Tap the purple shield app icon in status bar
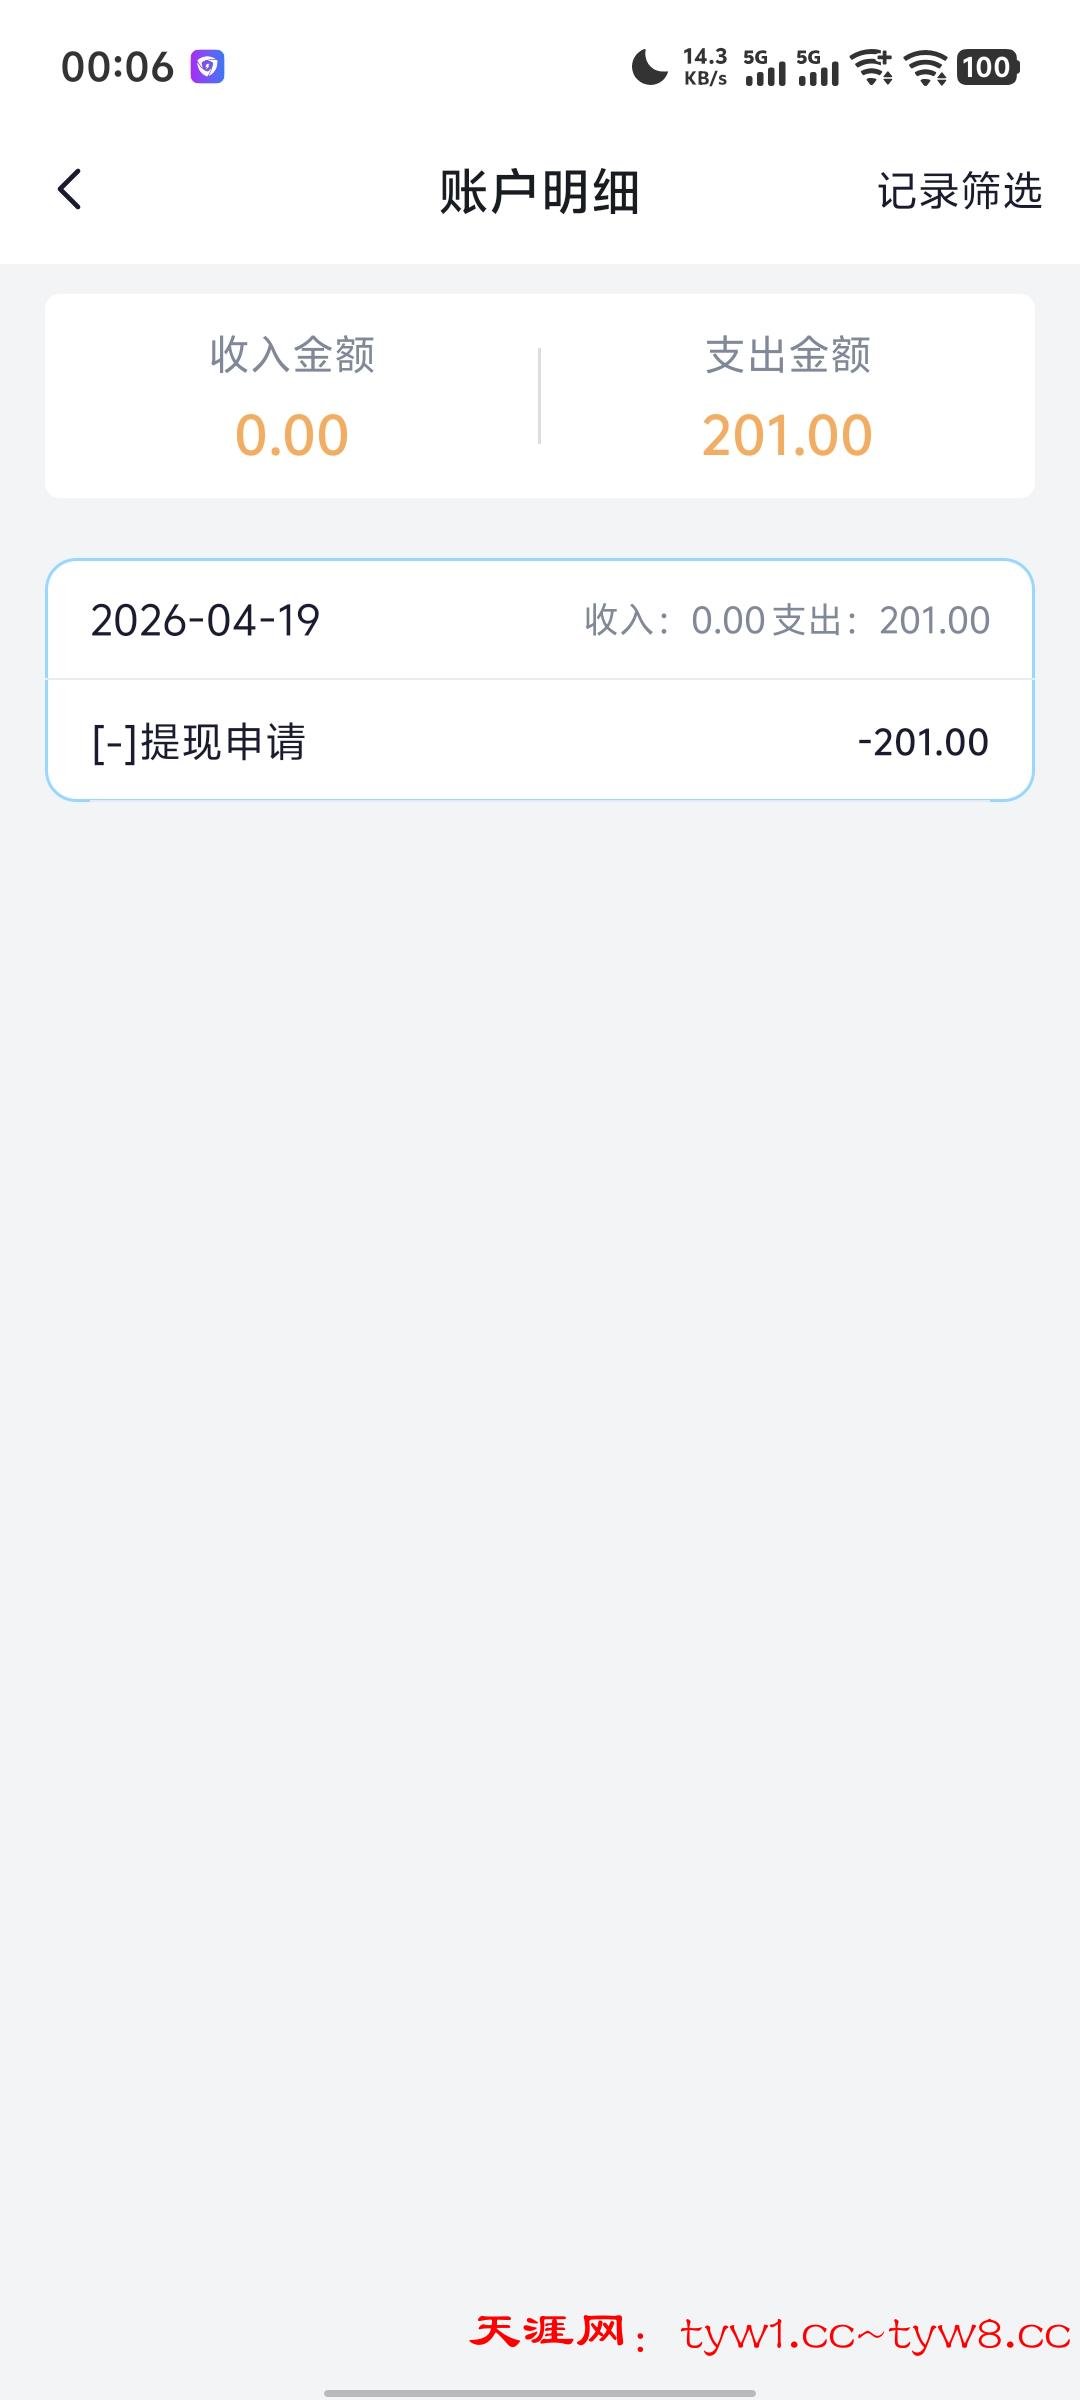 [x=207, y=67]
